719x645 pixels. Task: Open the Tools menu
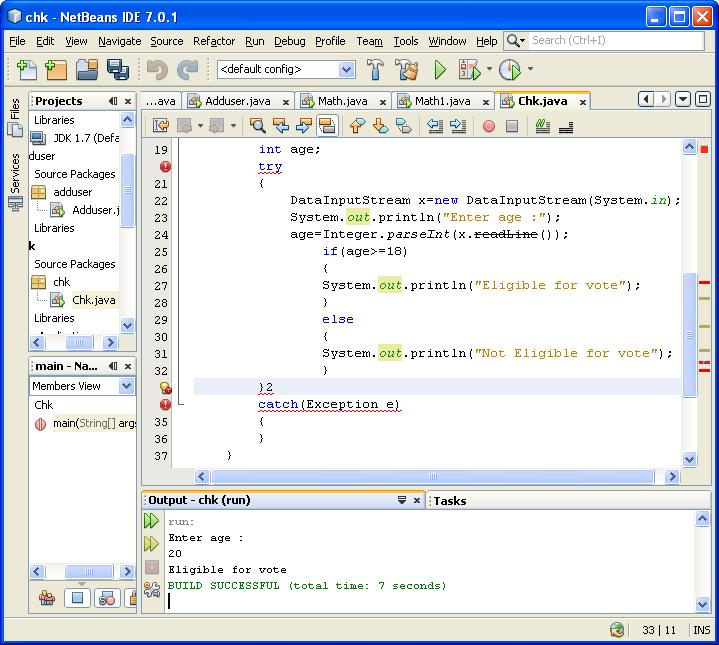(x=406, y=41)
